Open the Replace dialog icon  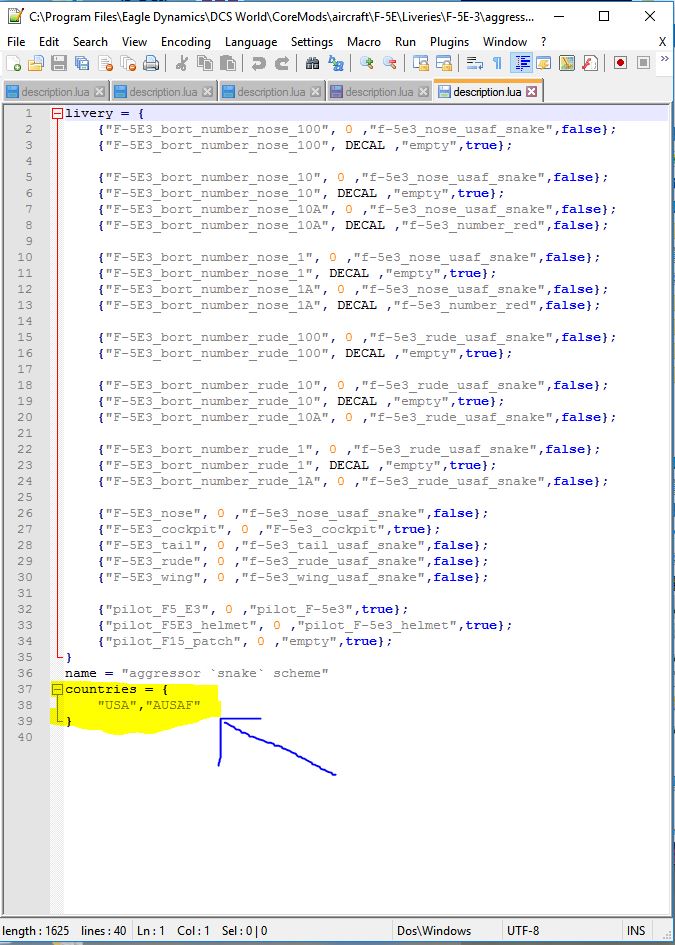(335, 63)
